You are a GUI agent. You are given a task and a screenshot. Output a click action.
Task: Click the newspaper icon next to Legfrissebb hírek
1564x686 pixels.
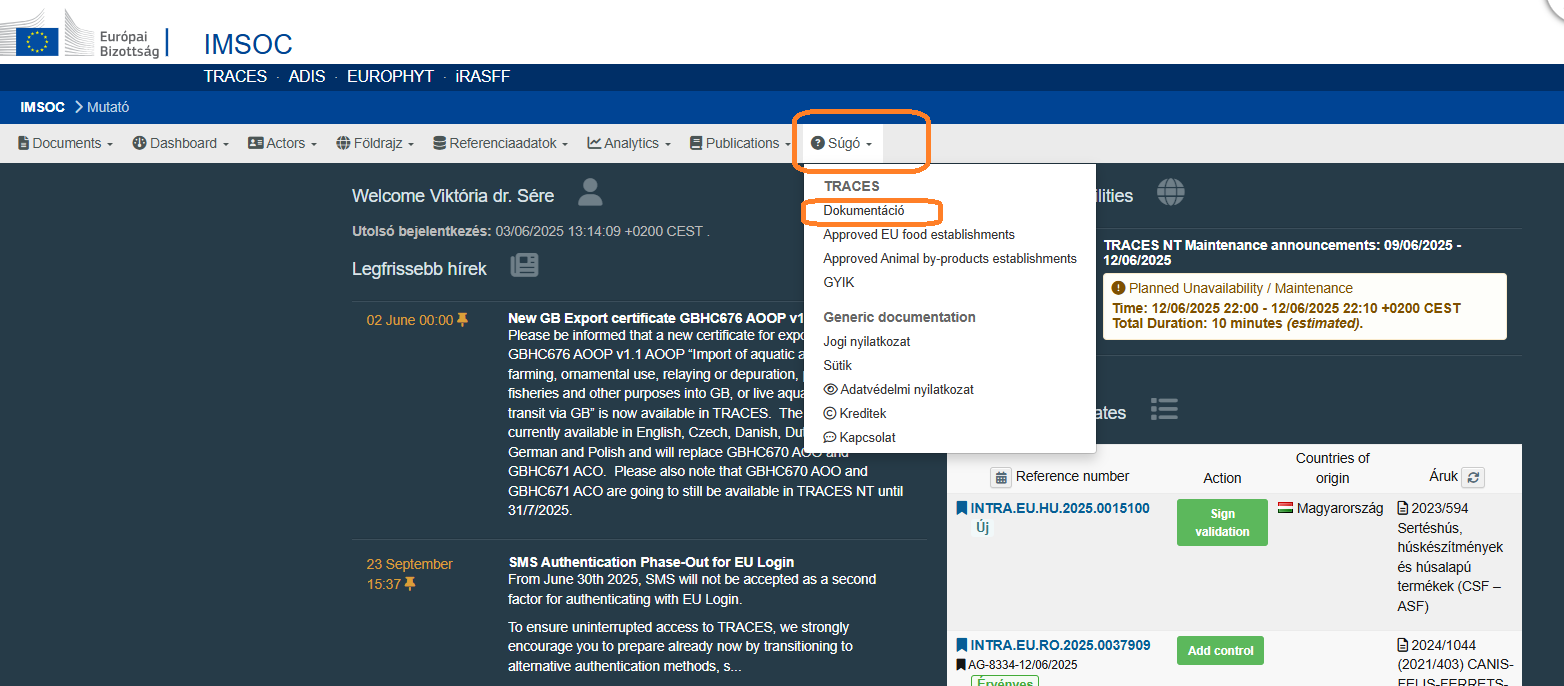pos(524,265)
